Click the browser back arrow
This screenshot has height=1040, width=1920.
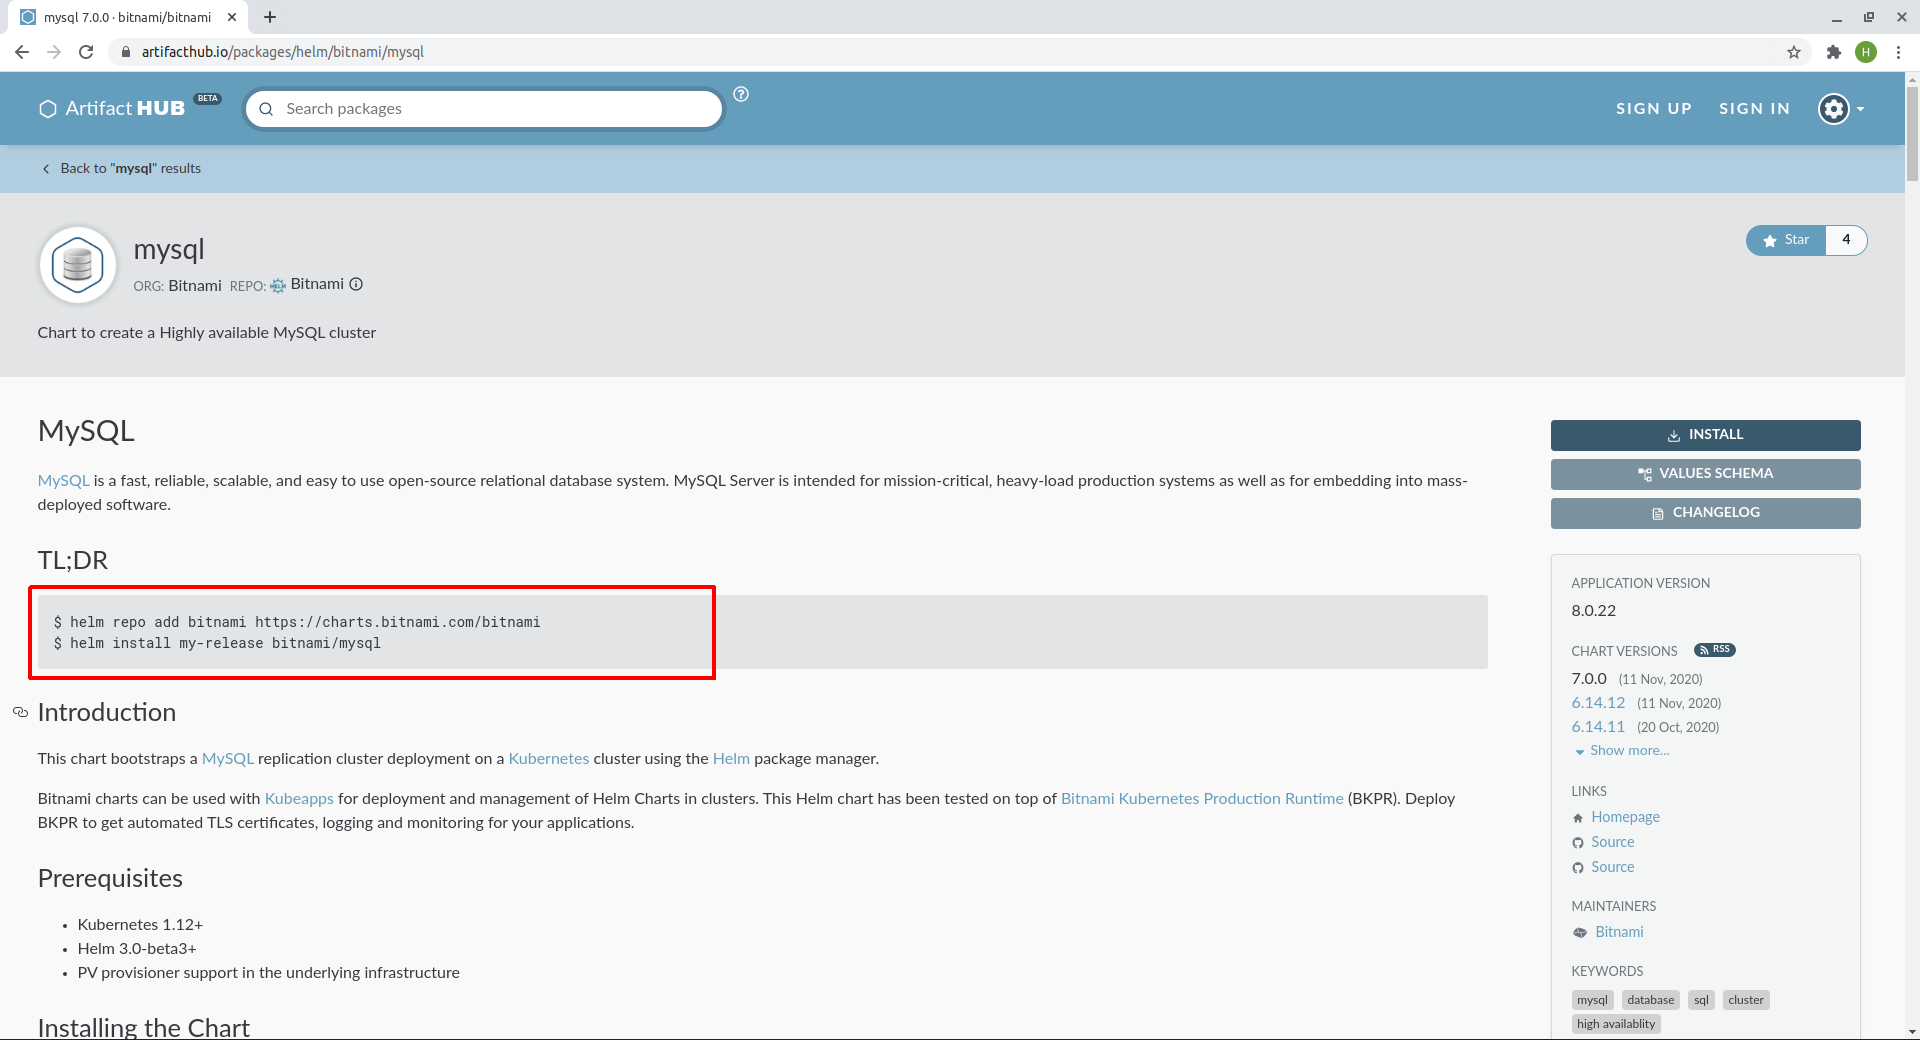tap(22, 52)
